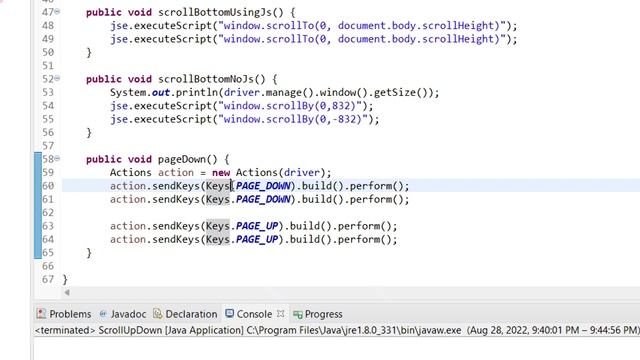Click the horizontal scrollbar left arrow
The image size is (640, 360).
pyautogui.click(x=67, y=292)
